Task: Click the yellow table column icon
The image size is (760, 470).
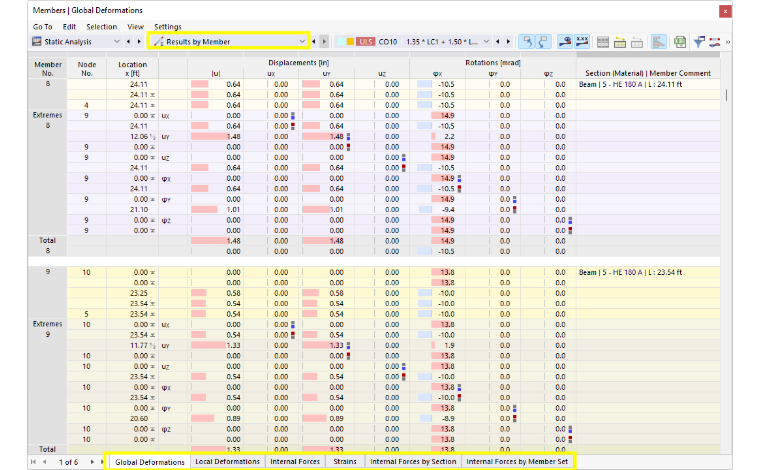Action: click(x=619, y=42)
